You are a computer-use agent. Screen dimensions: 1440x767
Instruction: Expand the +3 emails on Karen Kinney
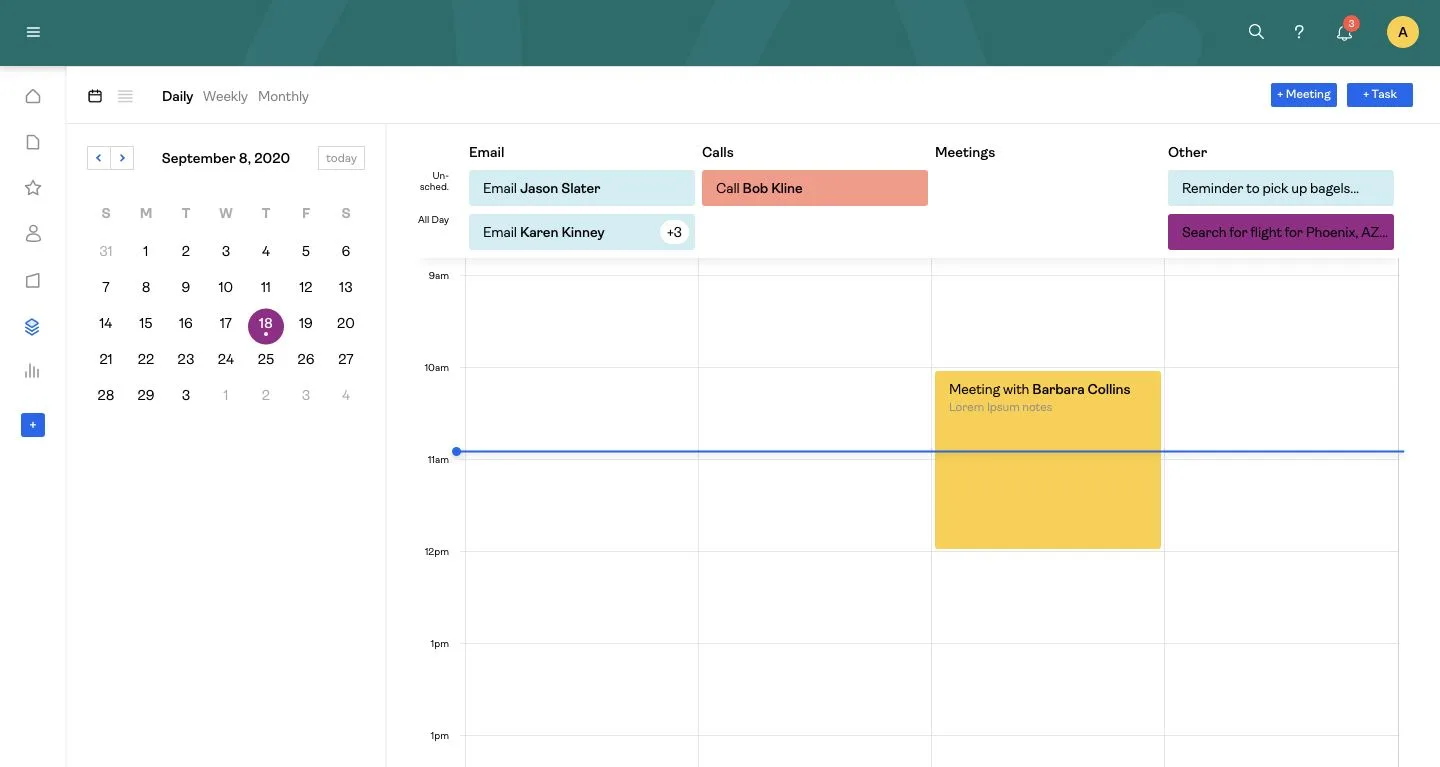click(x=674, y=232)
